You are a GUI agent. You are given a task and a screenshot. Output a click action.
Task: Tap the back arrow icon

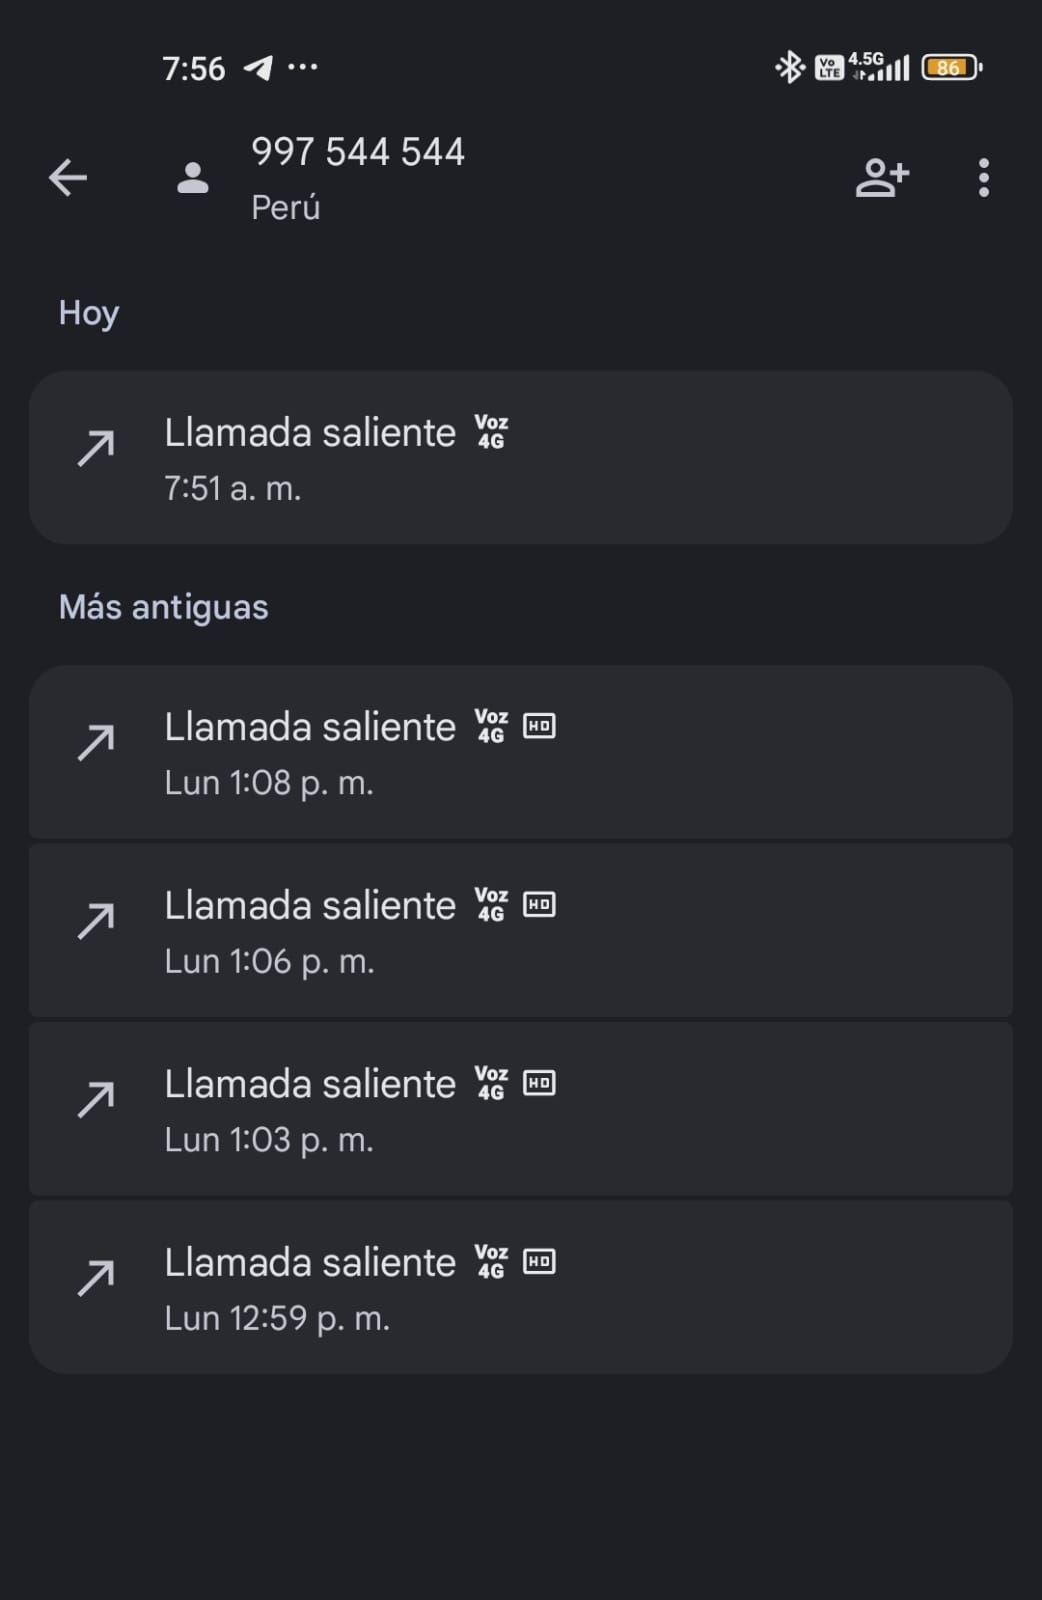(68, 178)
